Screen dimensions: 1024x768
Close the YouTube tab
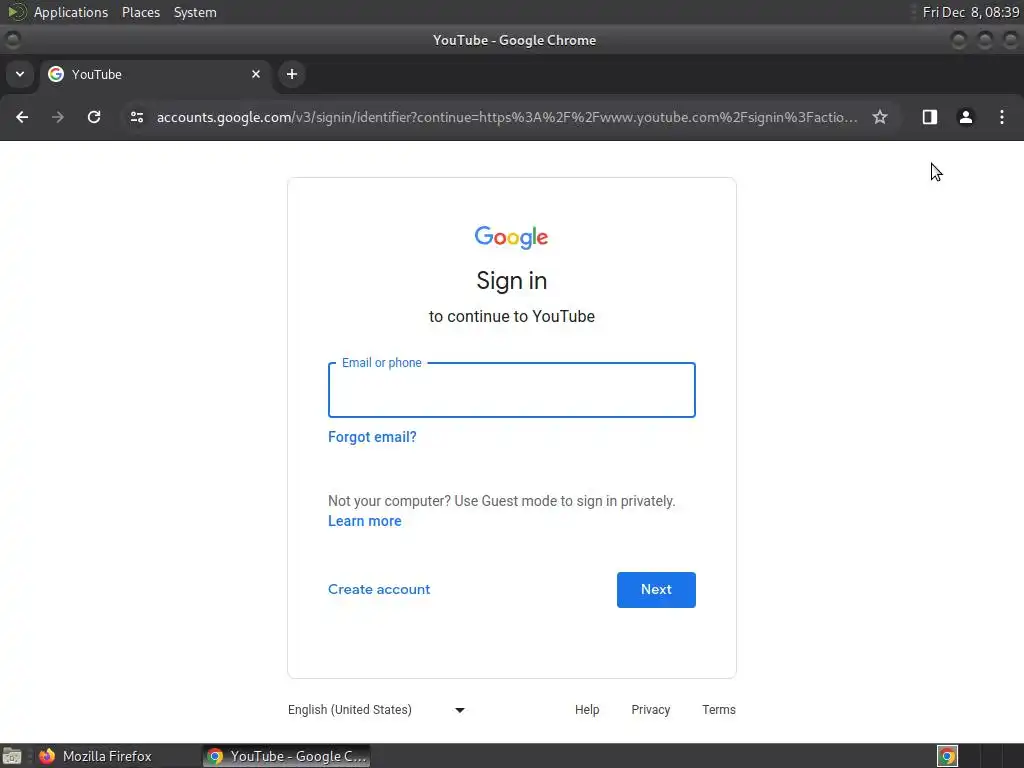(x=256, y=74)
